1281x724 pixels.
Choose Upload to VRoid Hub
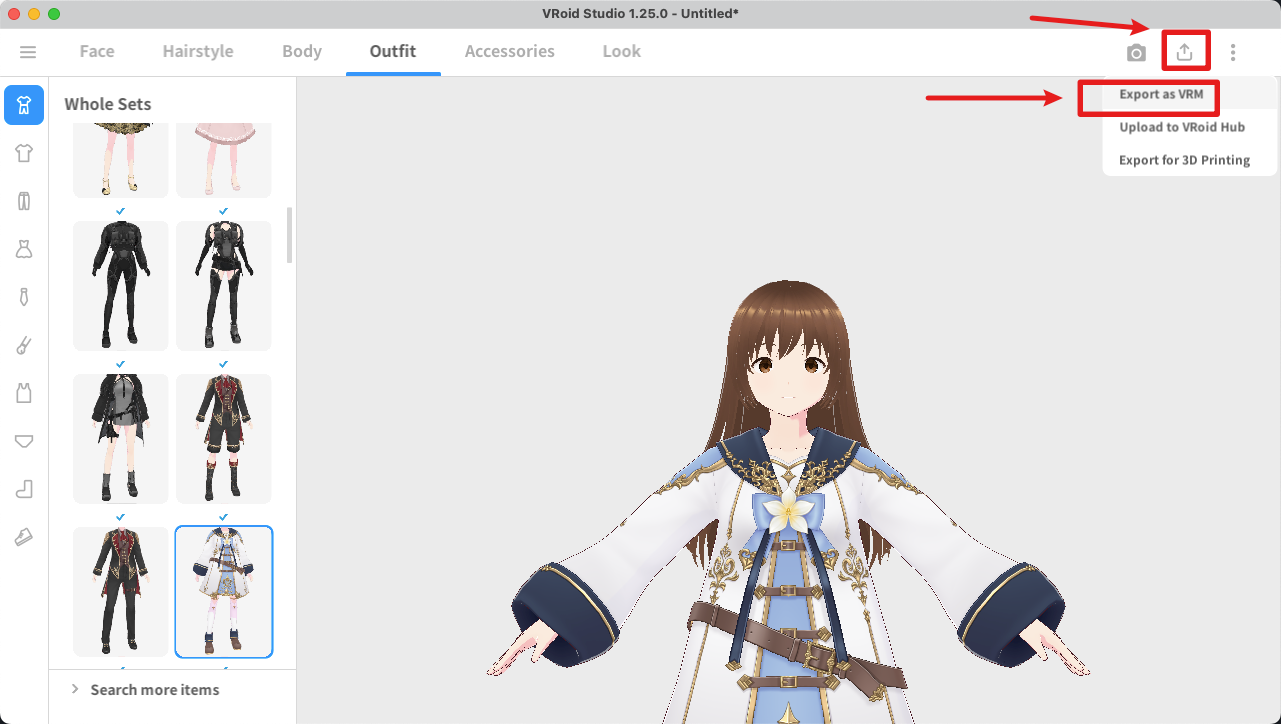click(x=1181, y=127)
